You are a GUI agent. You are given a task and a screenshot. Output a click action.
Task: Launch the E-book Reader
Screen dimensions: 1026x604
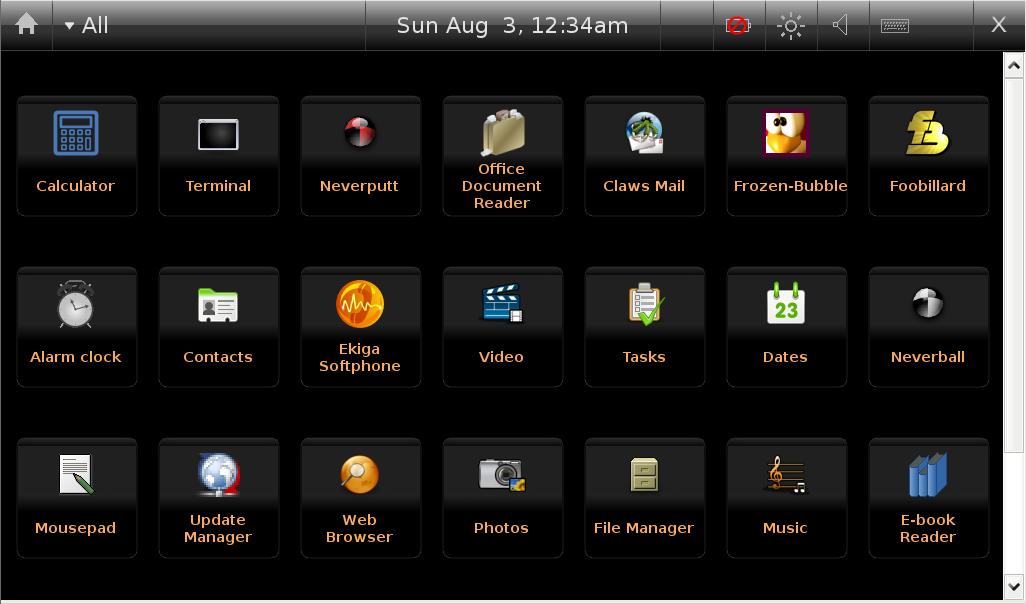928,497
